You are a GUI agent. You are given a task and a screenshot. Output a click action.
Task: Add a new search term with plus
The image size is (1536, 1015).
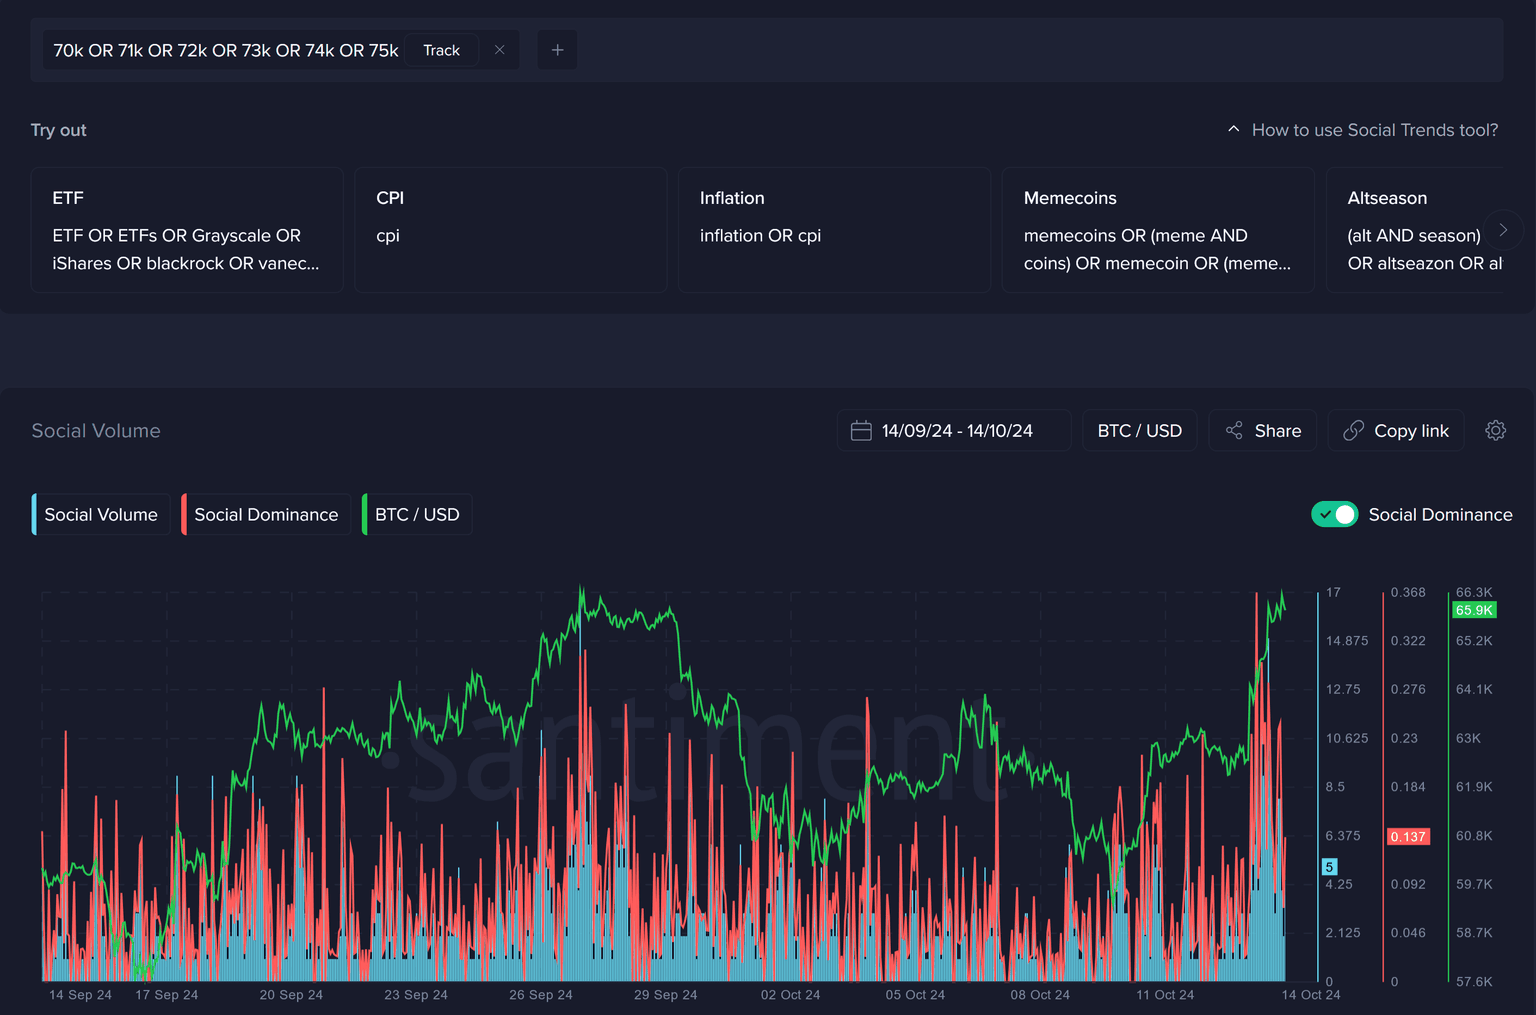pyautogui.click(x=557, y=50)
